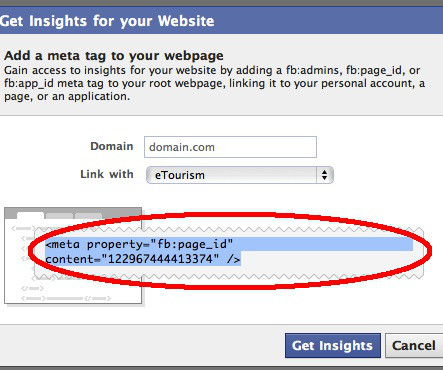
Task: Click the fb:admins description paragraph text
Action: tap(214, 83)
